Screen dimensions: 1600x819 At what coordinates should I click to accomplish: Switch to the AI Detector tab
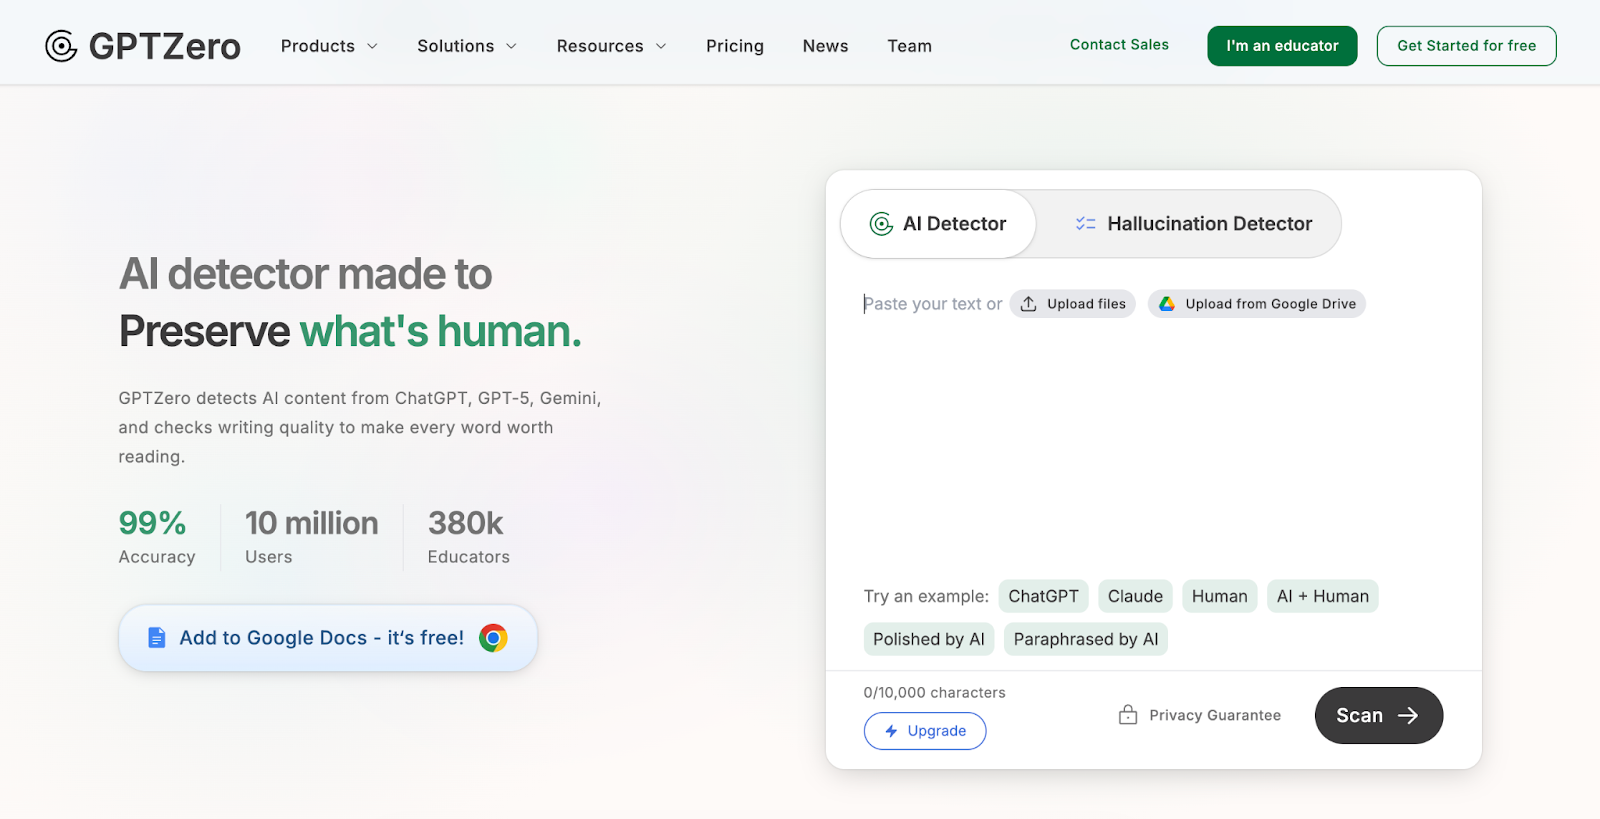938,224
